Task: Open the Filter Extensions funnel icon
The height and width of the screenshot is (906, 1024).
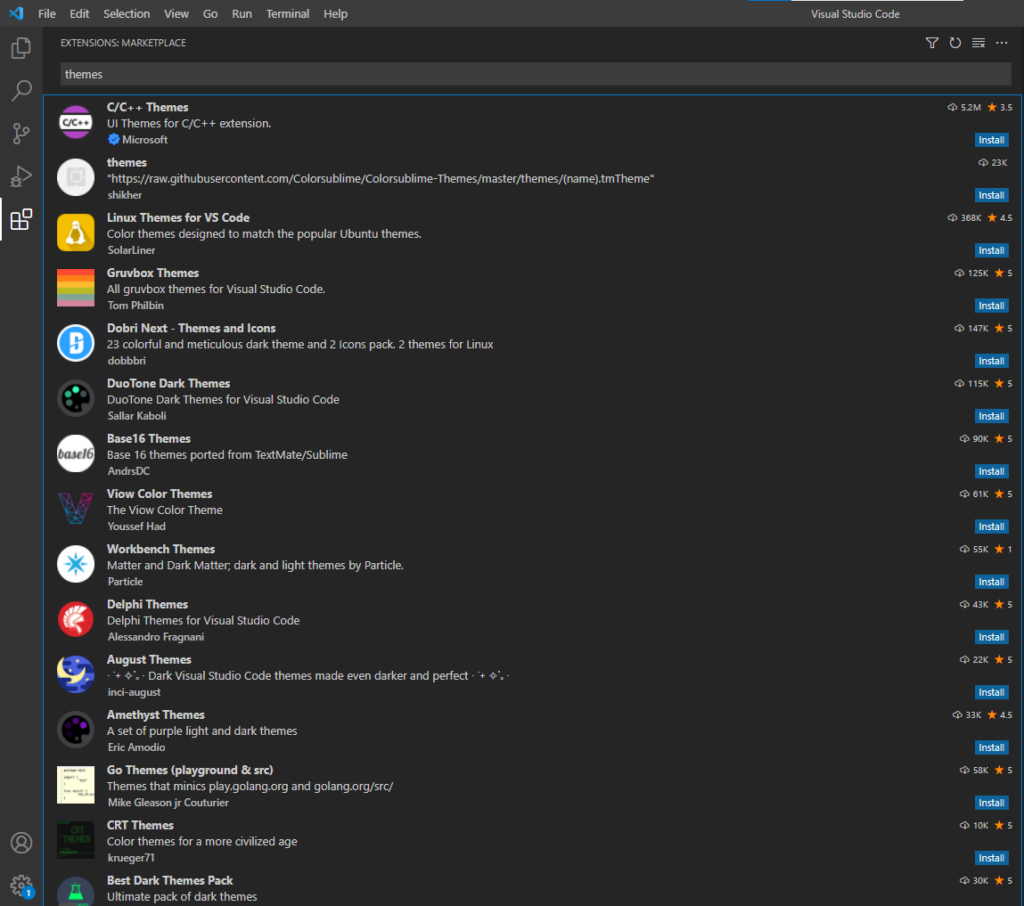Action: click(x=932, y=42)
